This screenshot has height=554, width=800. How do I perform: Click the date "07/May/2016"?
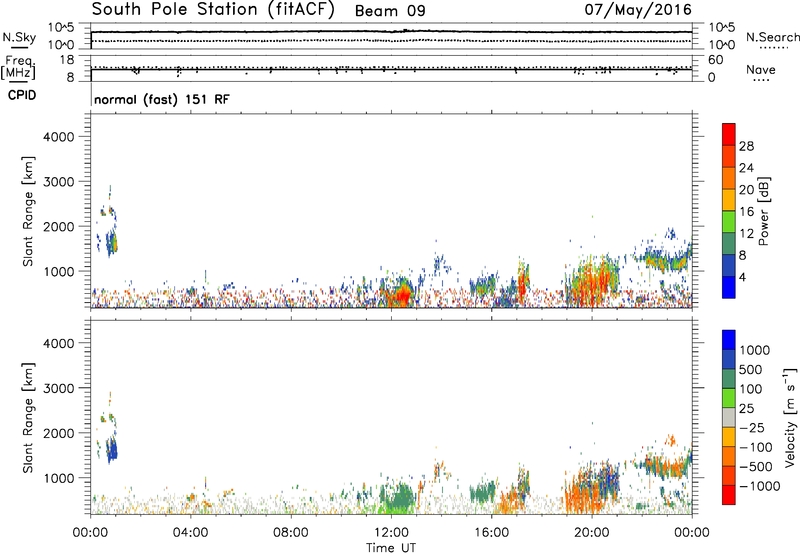pos(638,10)
